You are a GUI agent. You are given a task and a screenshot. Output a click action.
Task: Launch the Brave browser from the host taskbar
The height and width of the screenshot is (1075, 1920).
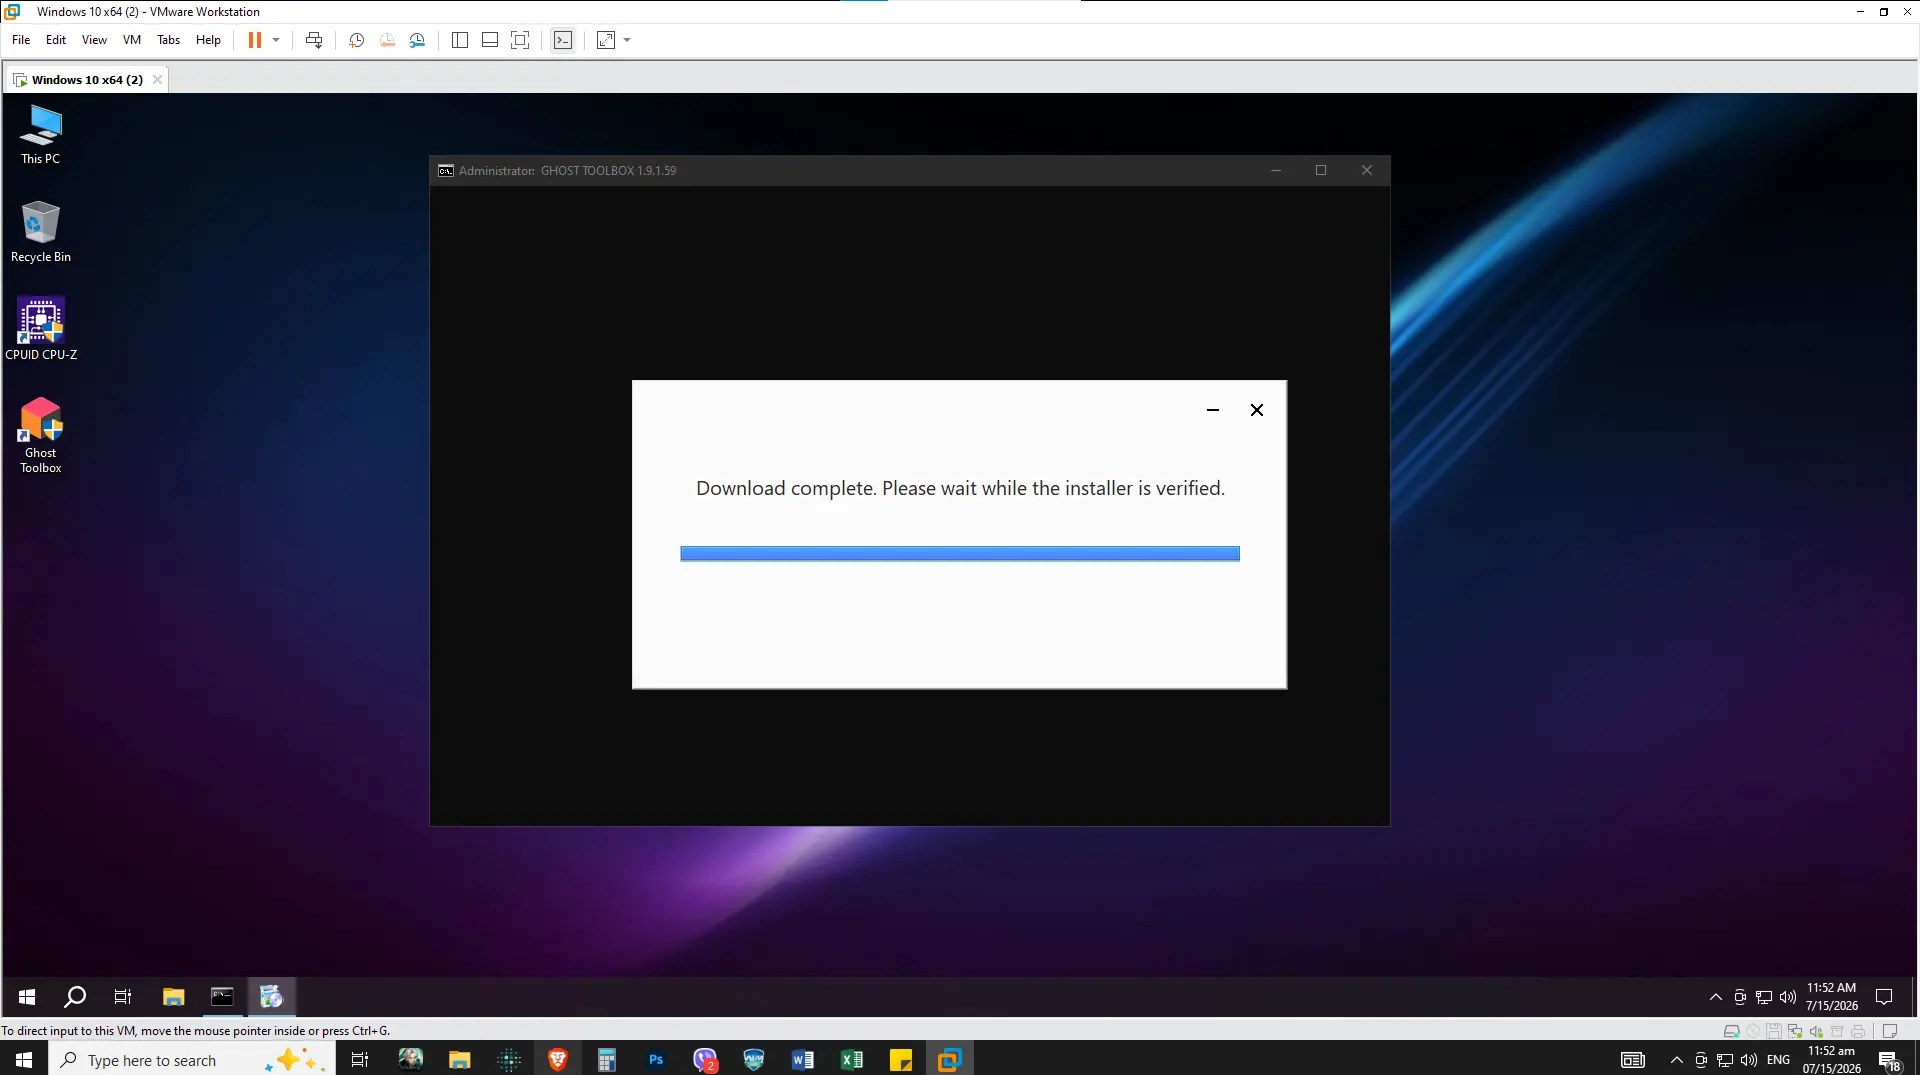(558, 1060)
